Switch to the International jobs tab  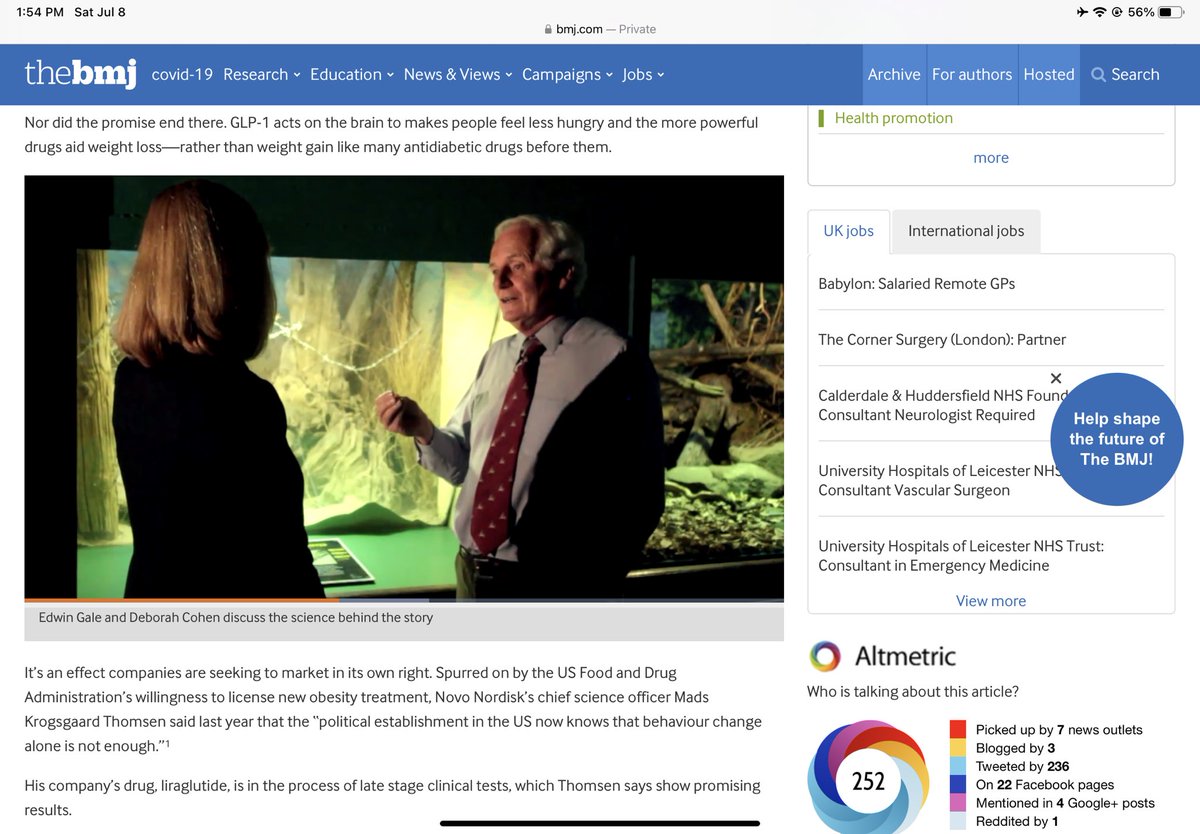coord(965,231)
